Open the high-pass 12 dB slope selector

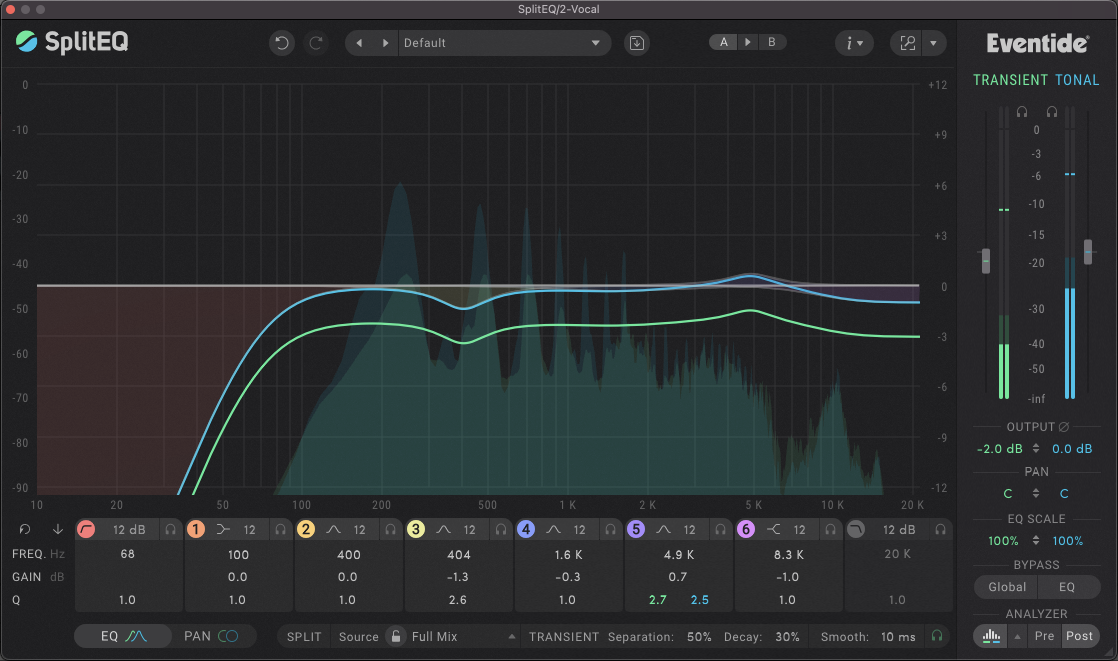[129, 530]
